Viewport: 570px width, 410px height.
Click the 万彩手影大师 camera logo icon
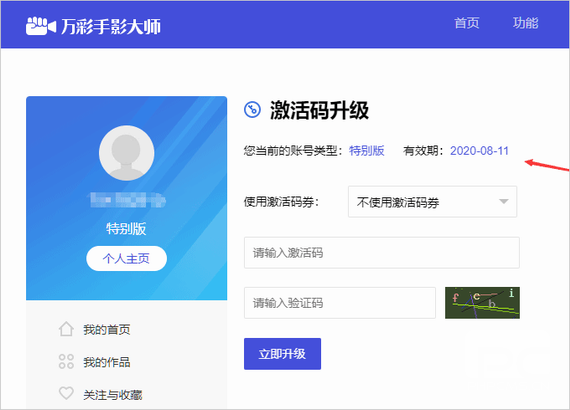[x=41, y=26]
